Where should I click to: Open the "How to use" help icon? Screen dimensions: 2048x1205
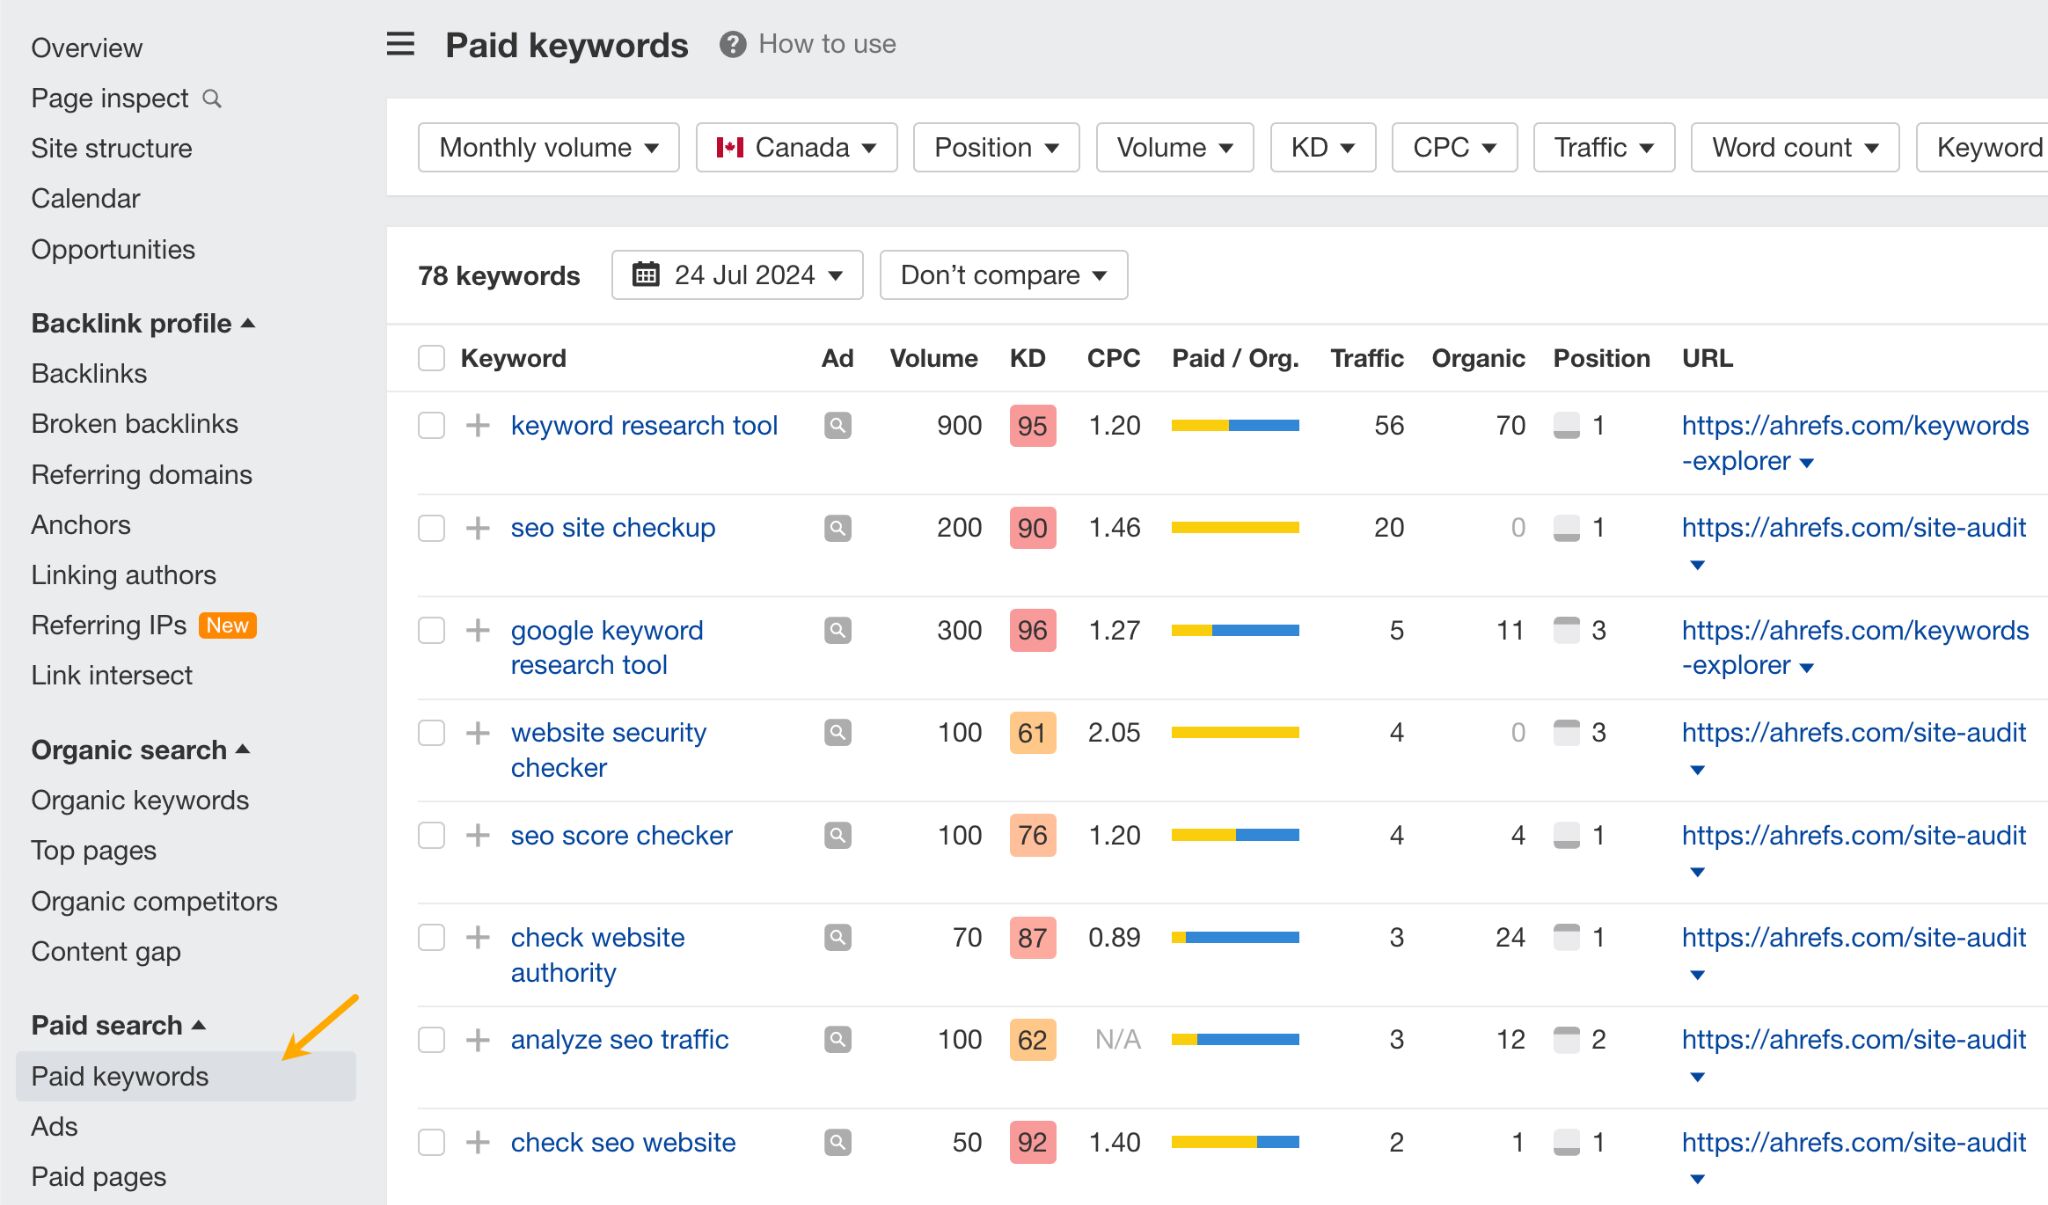[x=731, y=43]
